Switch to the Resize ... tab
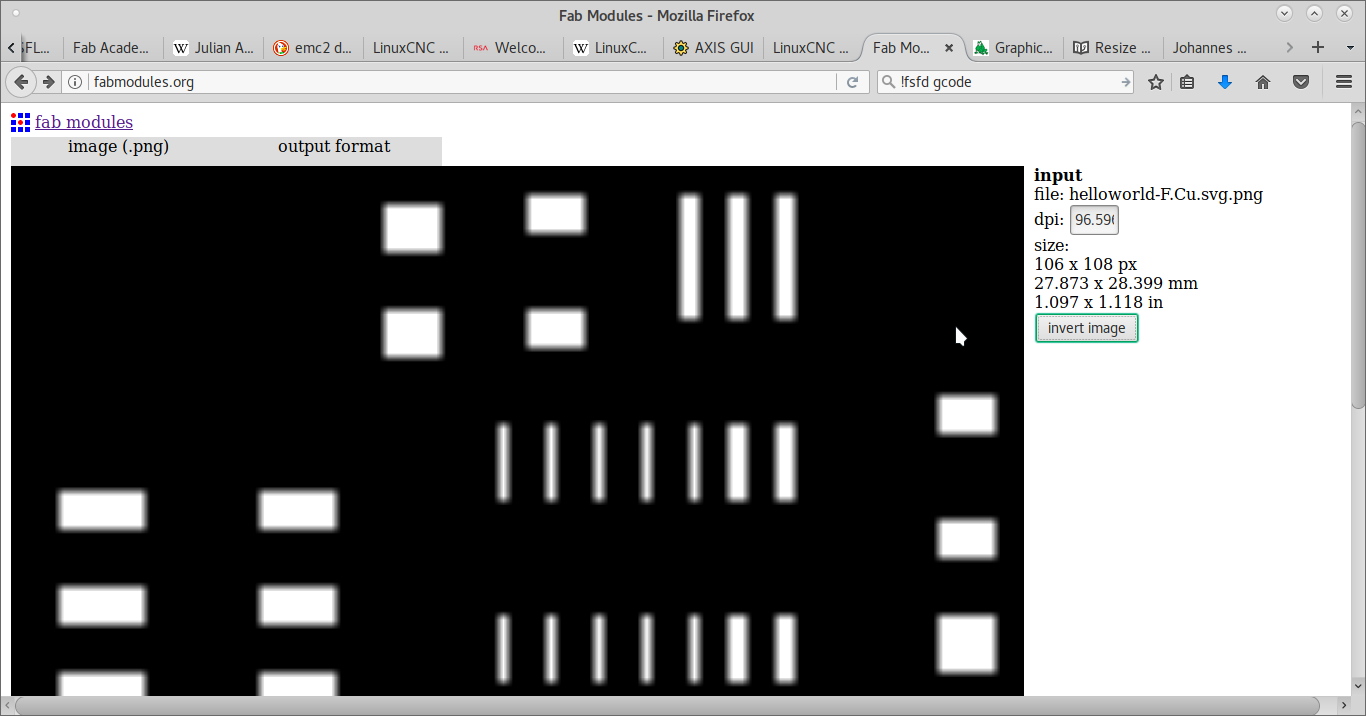Screen dimensions: 1366x716 coord(1113,47)
